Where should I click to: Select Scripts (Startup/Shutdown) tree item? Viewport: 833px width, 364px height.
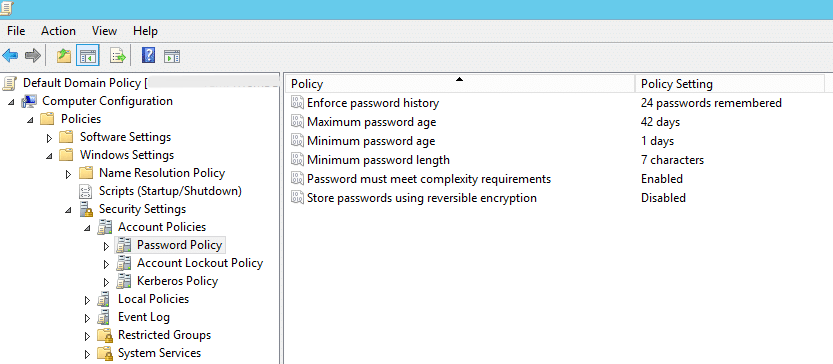coord(170,191)
